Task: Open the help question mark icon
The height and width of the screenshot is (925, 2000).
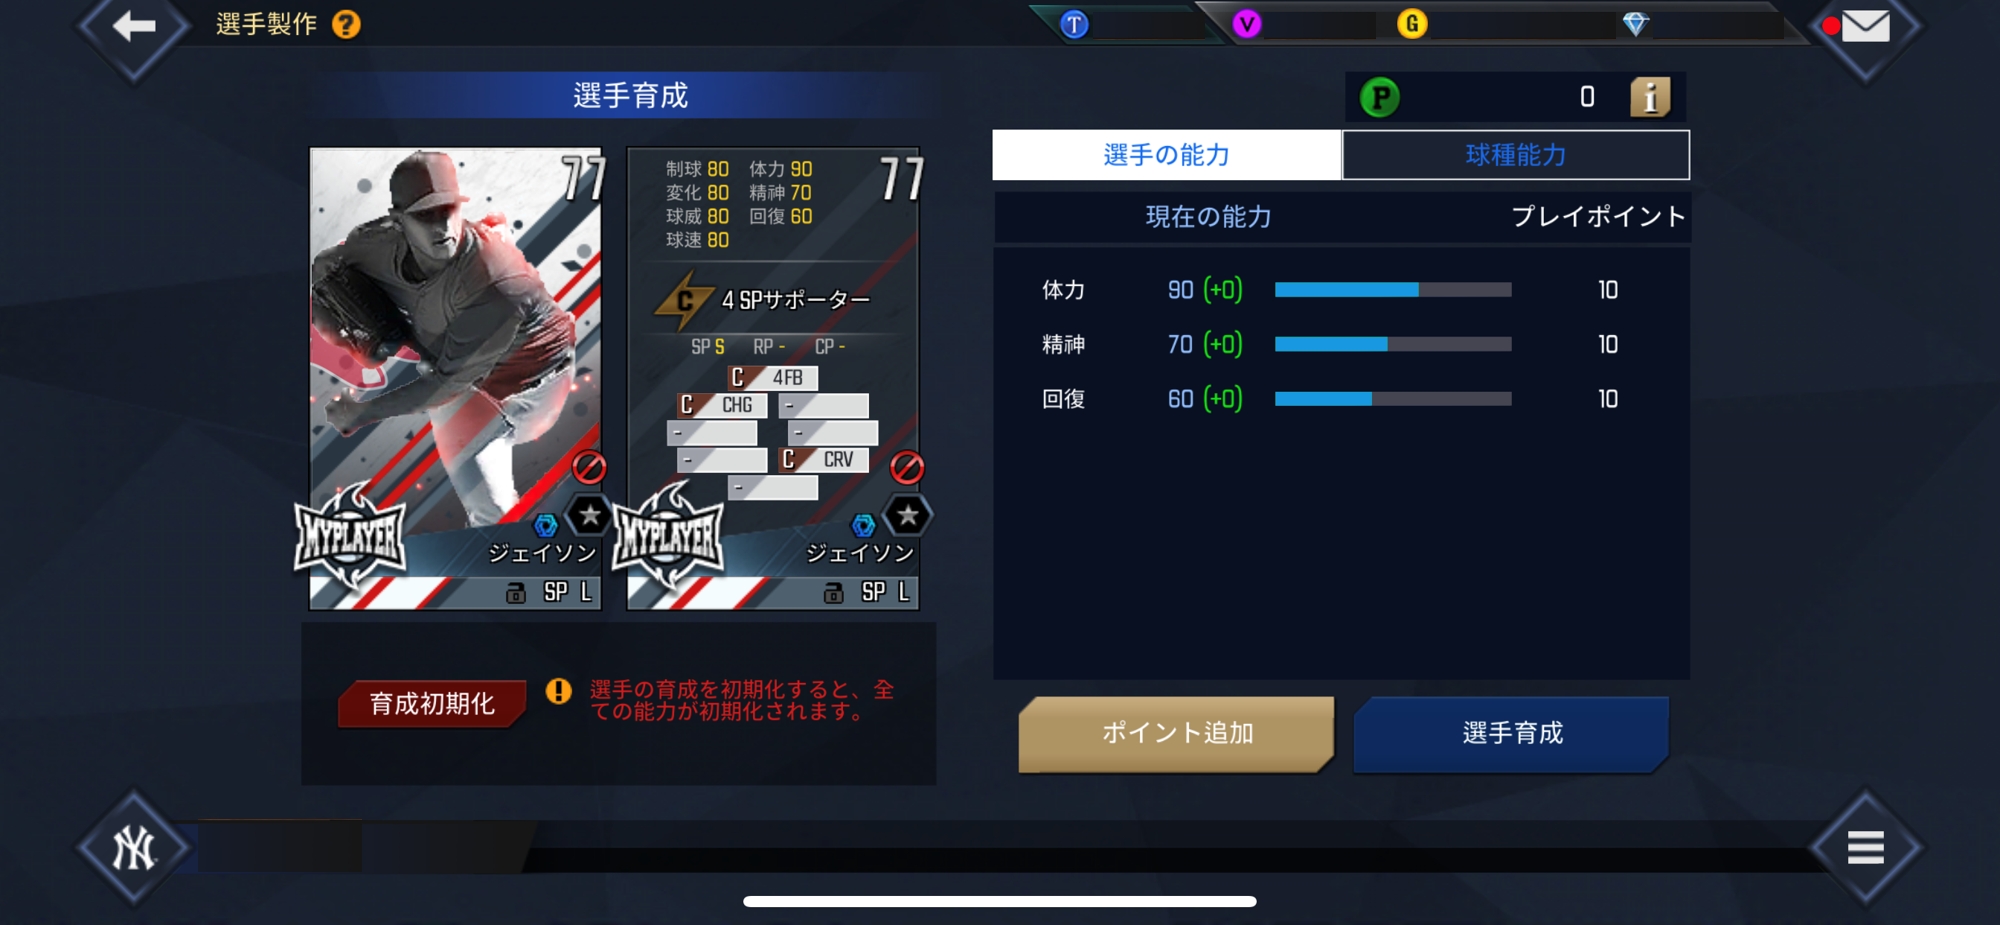Action: pyautogui.click(x=346, y=24)
